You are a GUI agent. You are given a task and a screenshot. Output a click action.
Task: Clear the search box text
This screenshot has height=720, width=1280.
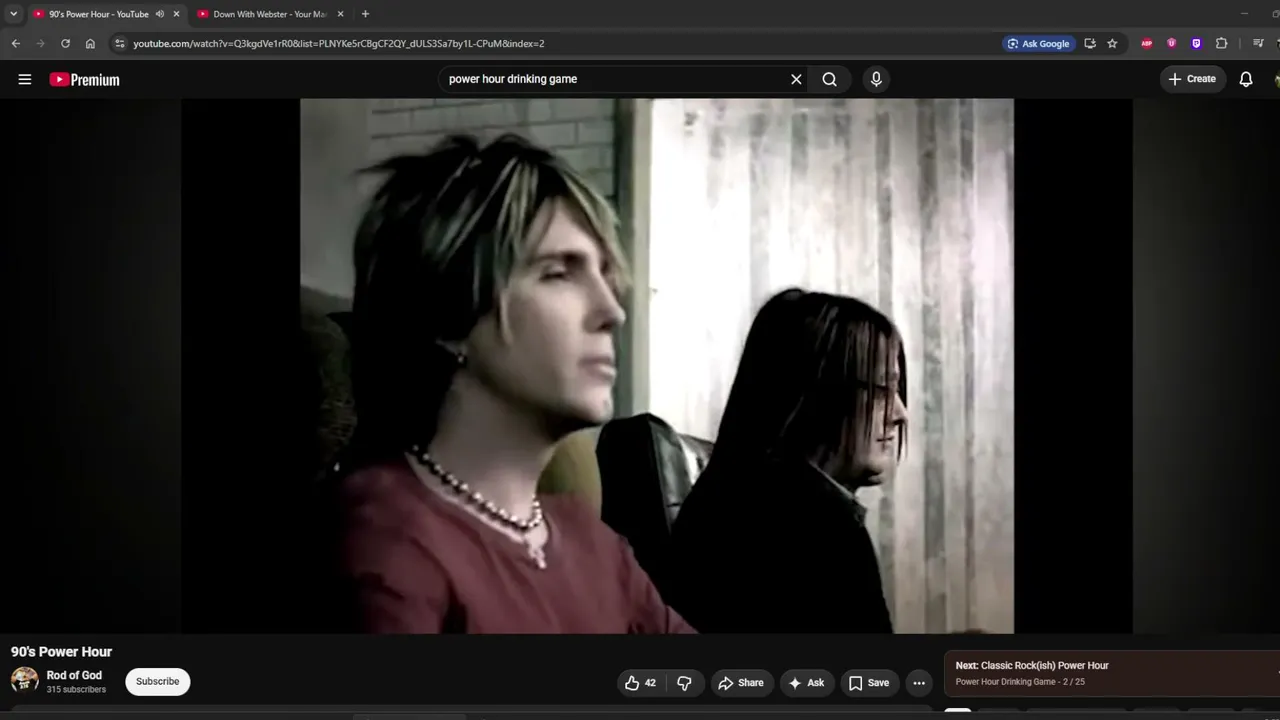tap(796, 79)
